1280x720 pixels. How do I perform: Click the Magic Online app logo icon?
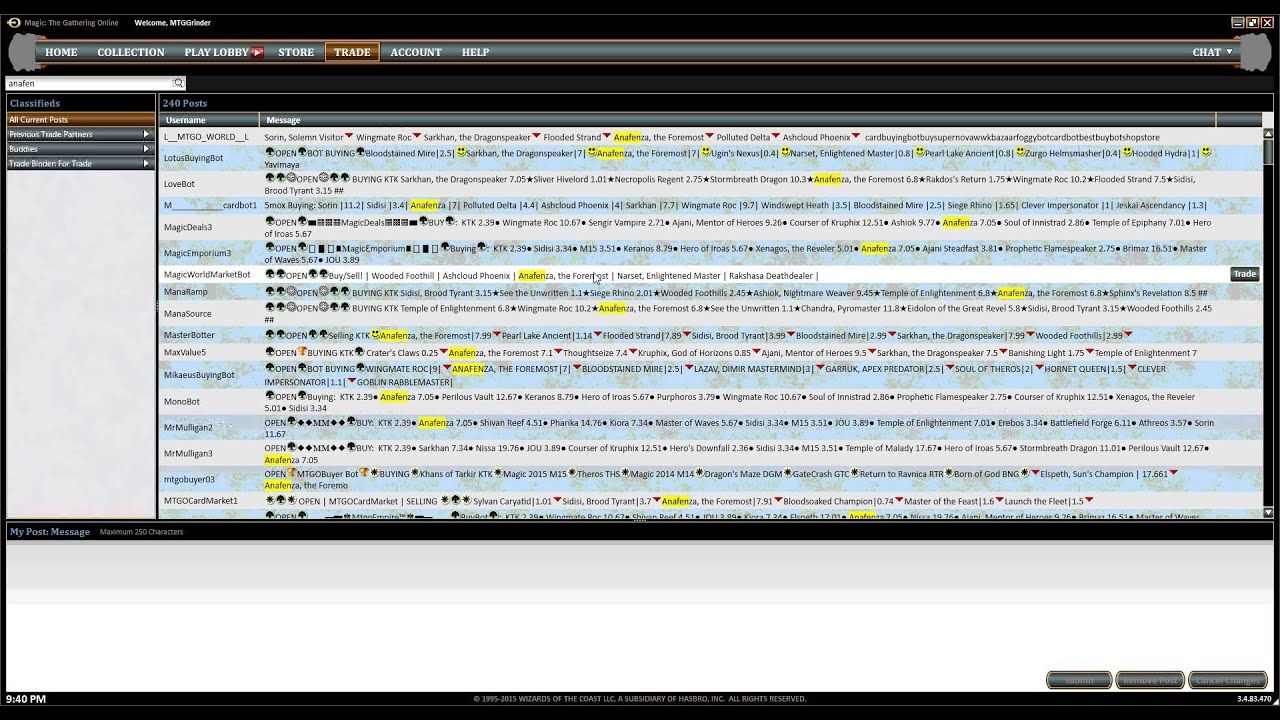click(x=12, y=22)
